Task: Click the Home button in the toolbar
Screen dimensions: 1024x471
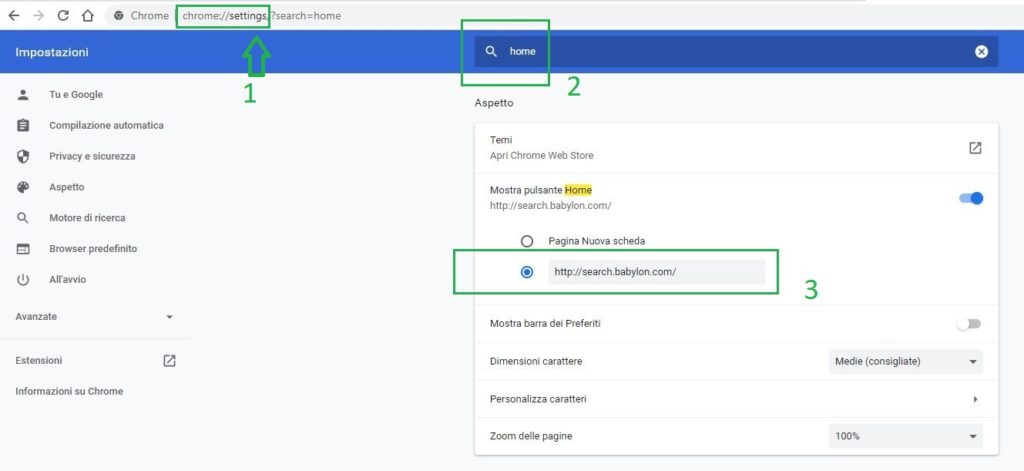Action: (88, 16)
